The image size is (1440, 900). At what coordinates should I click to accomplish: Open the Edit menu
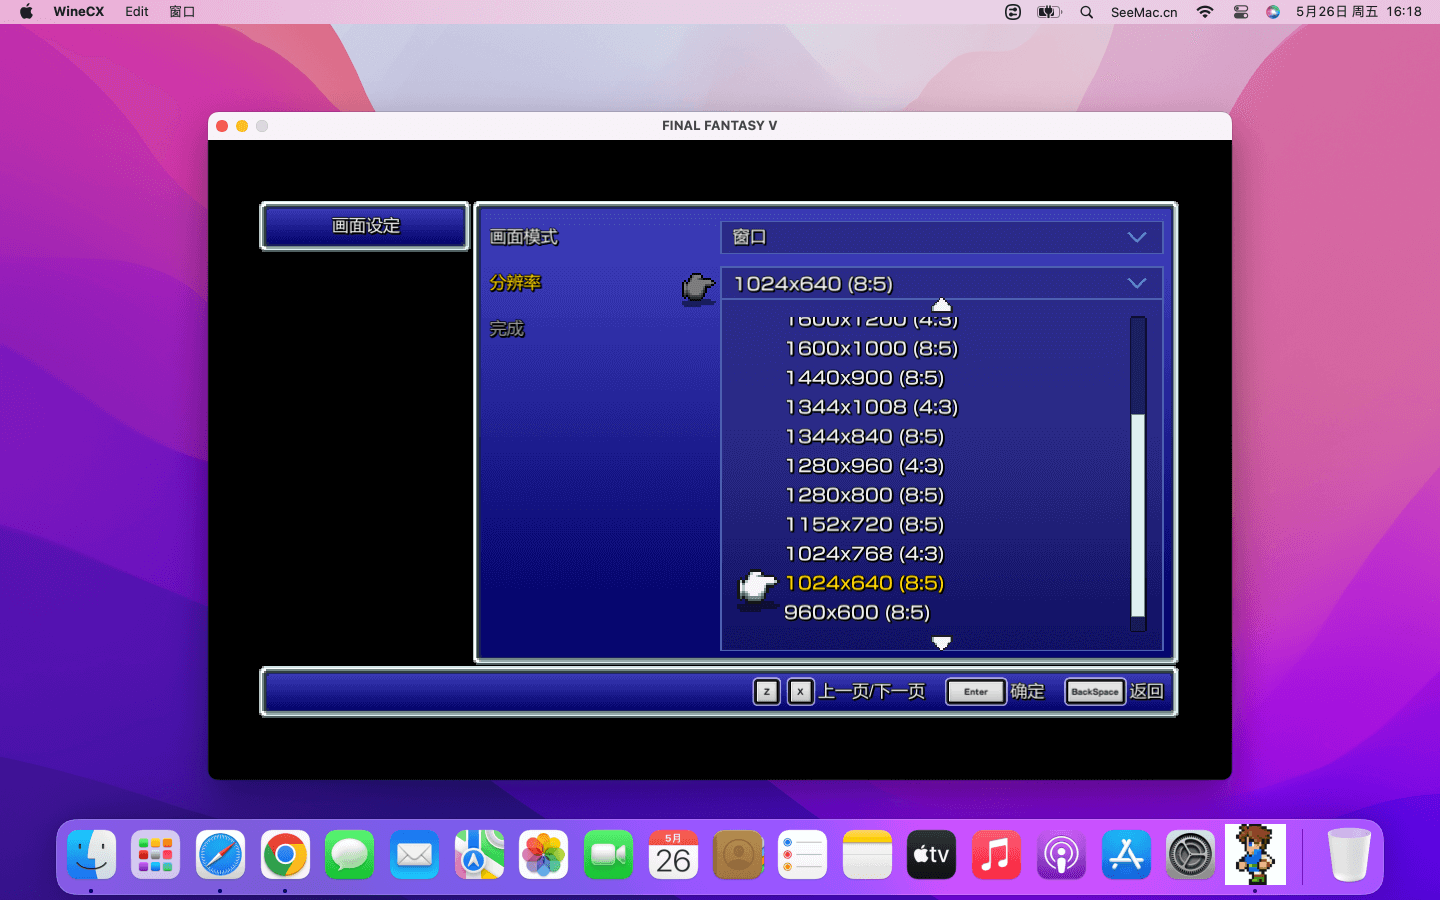[x=137, y=12]
